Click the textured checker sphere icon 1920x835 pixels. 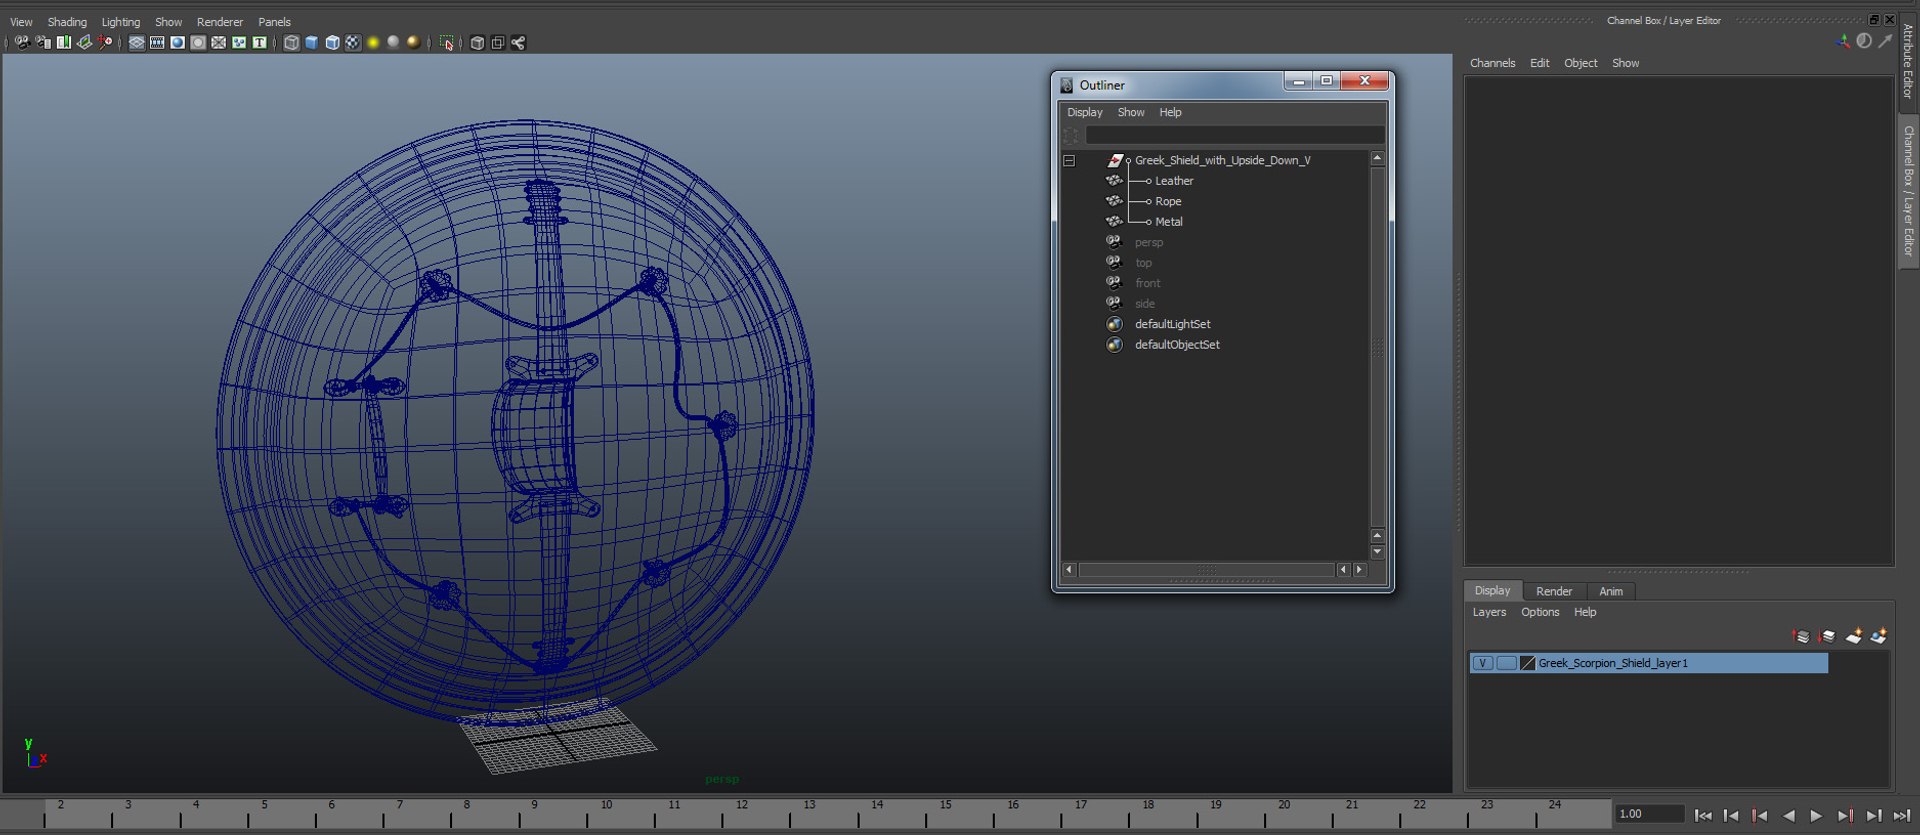coord(353,43)
